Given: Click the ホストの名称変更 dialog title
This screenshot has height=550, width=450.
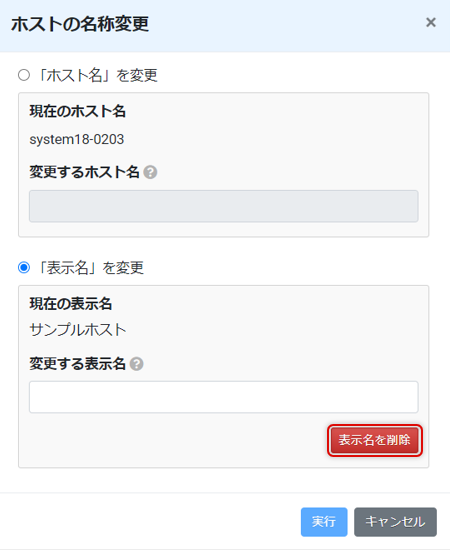Looking at the screenshot, I should pos(80,24).
